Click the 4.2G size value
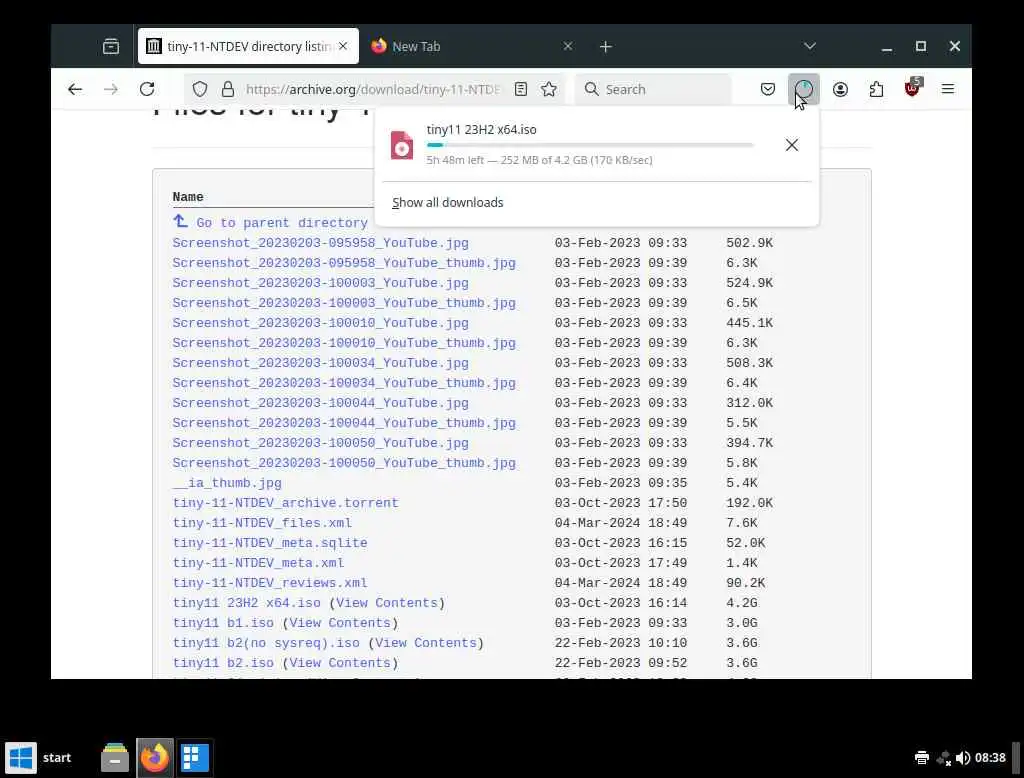 tap(742, 603)
